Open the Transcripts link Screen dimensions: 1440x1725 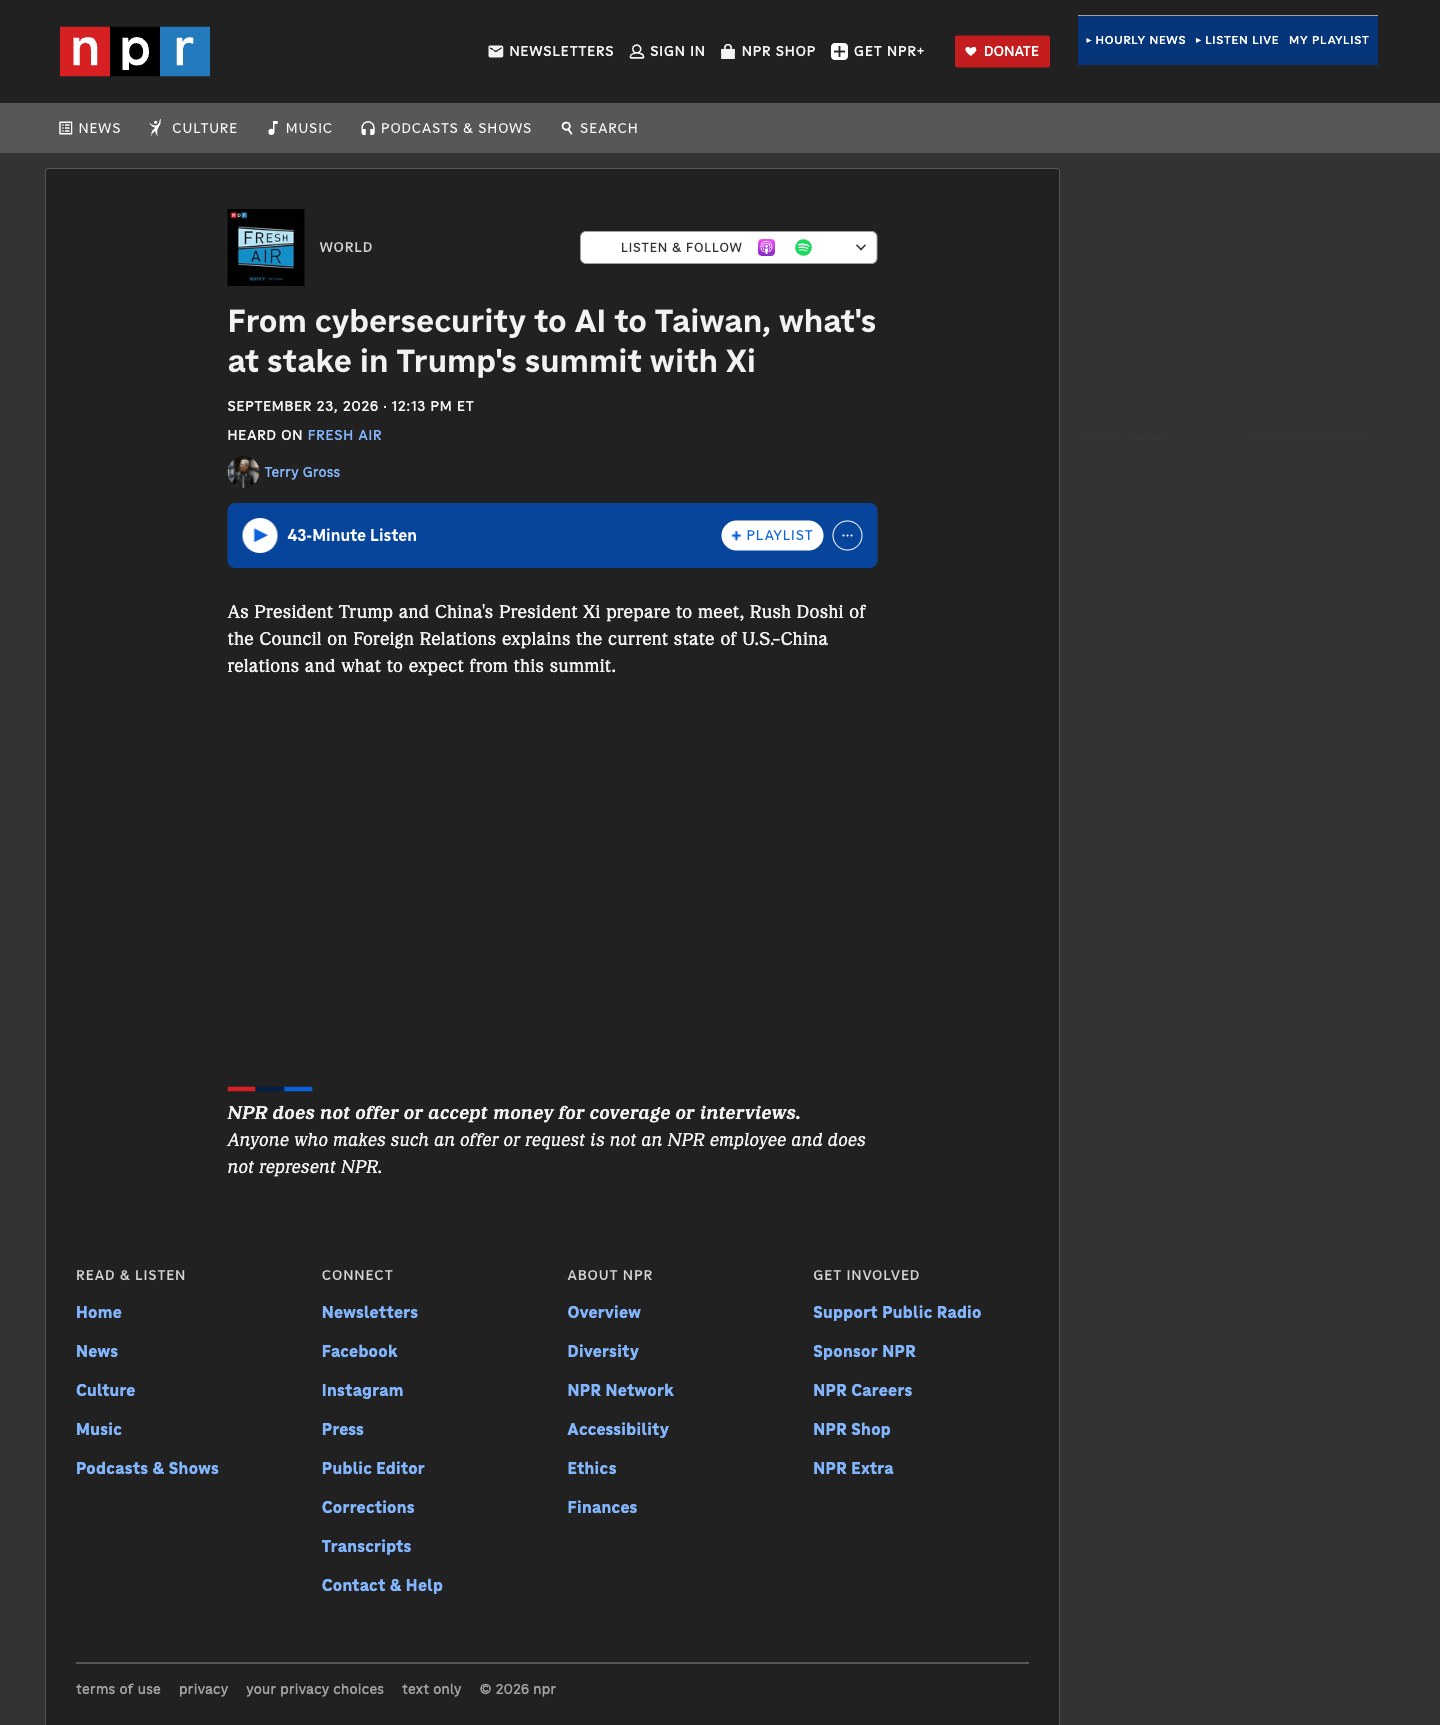click(367, 1546)
